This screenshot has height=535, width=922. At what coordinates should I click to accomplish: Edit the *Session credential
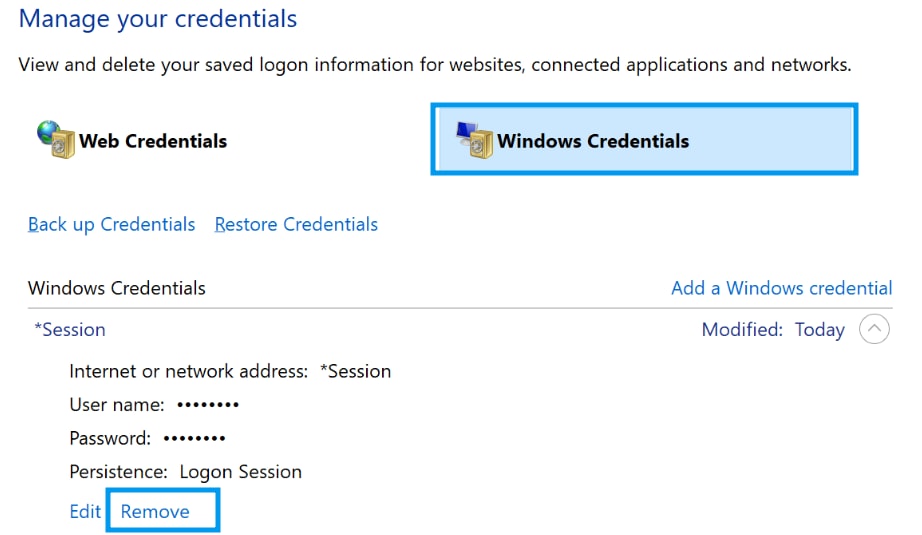click(85, 511)
